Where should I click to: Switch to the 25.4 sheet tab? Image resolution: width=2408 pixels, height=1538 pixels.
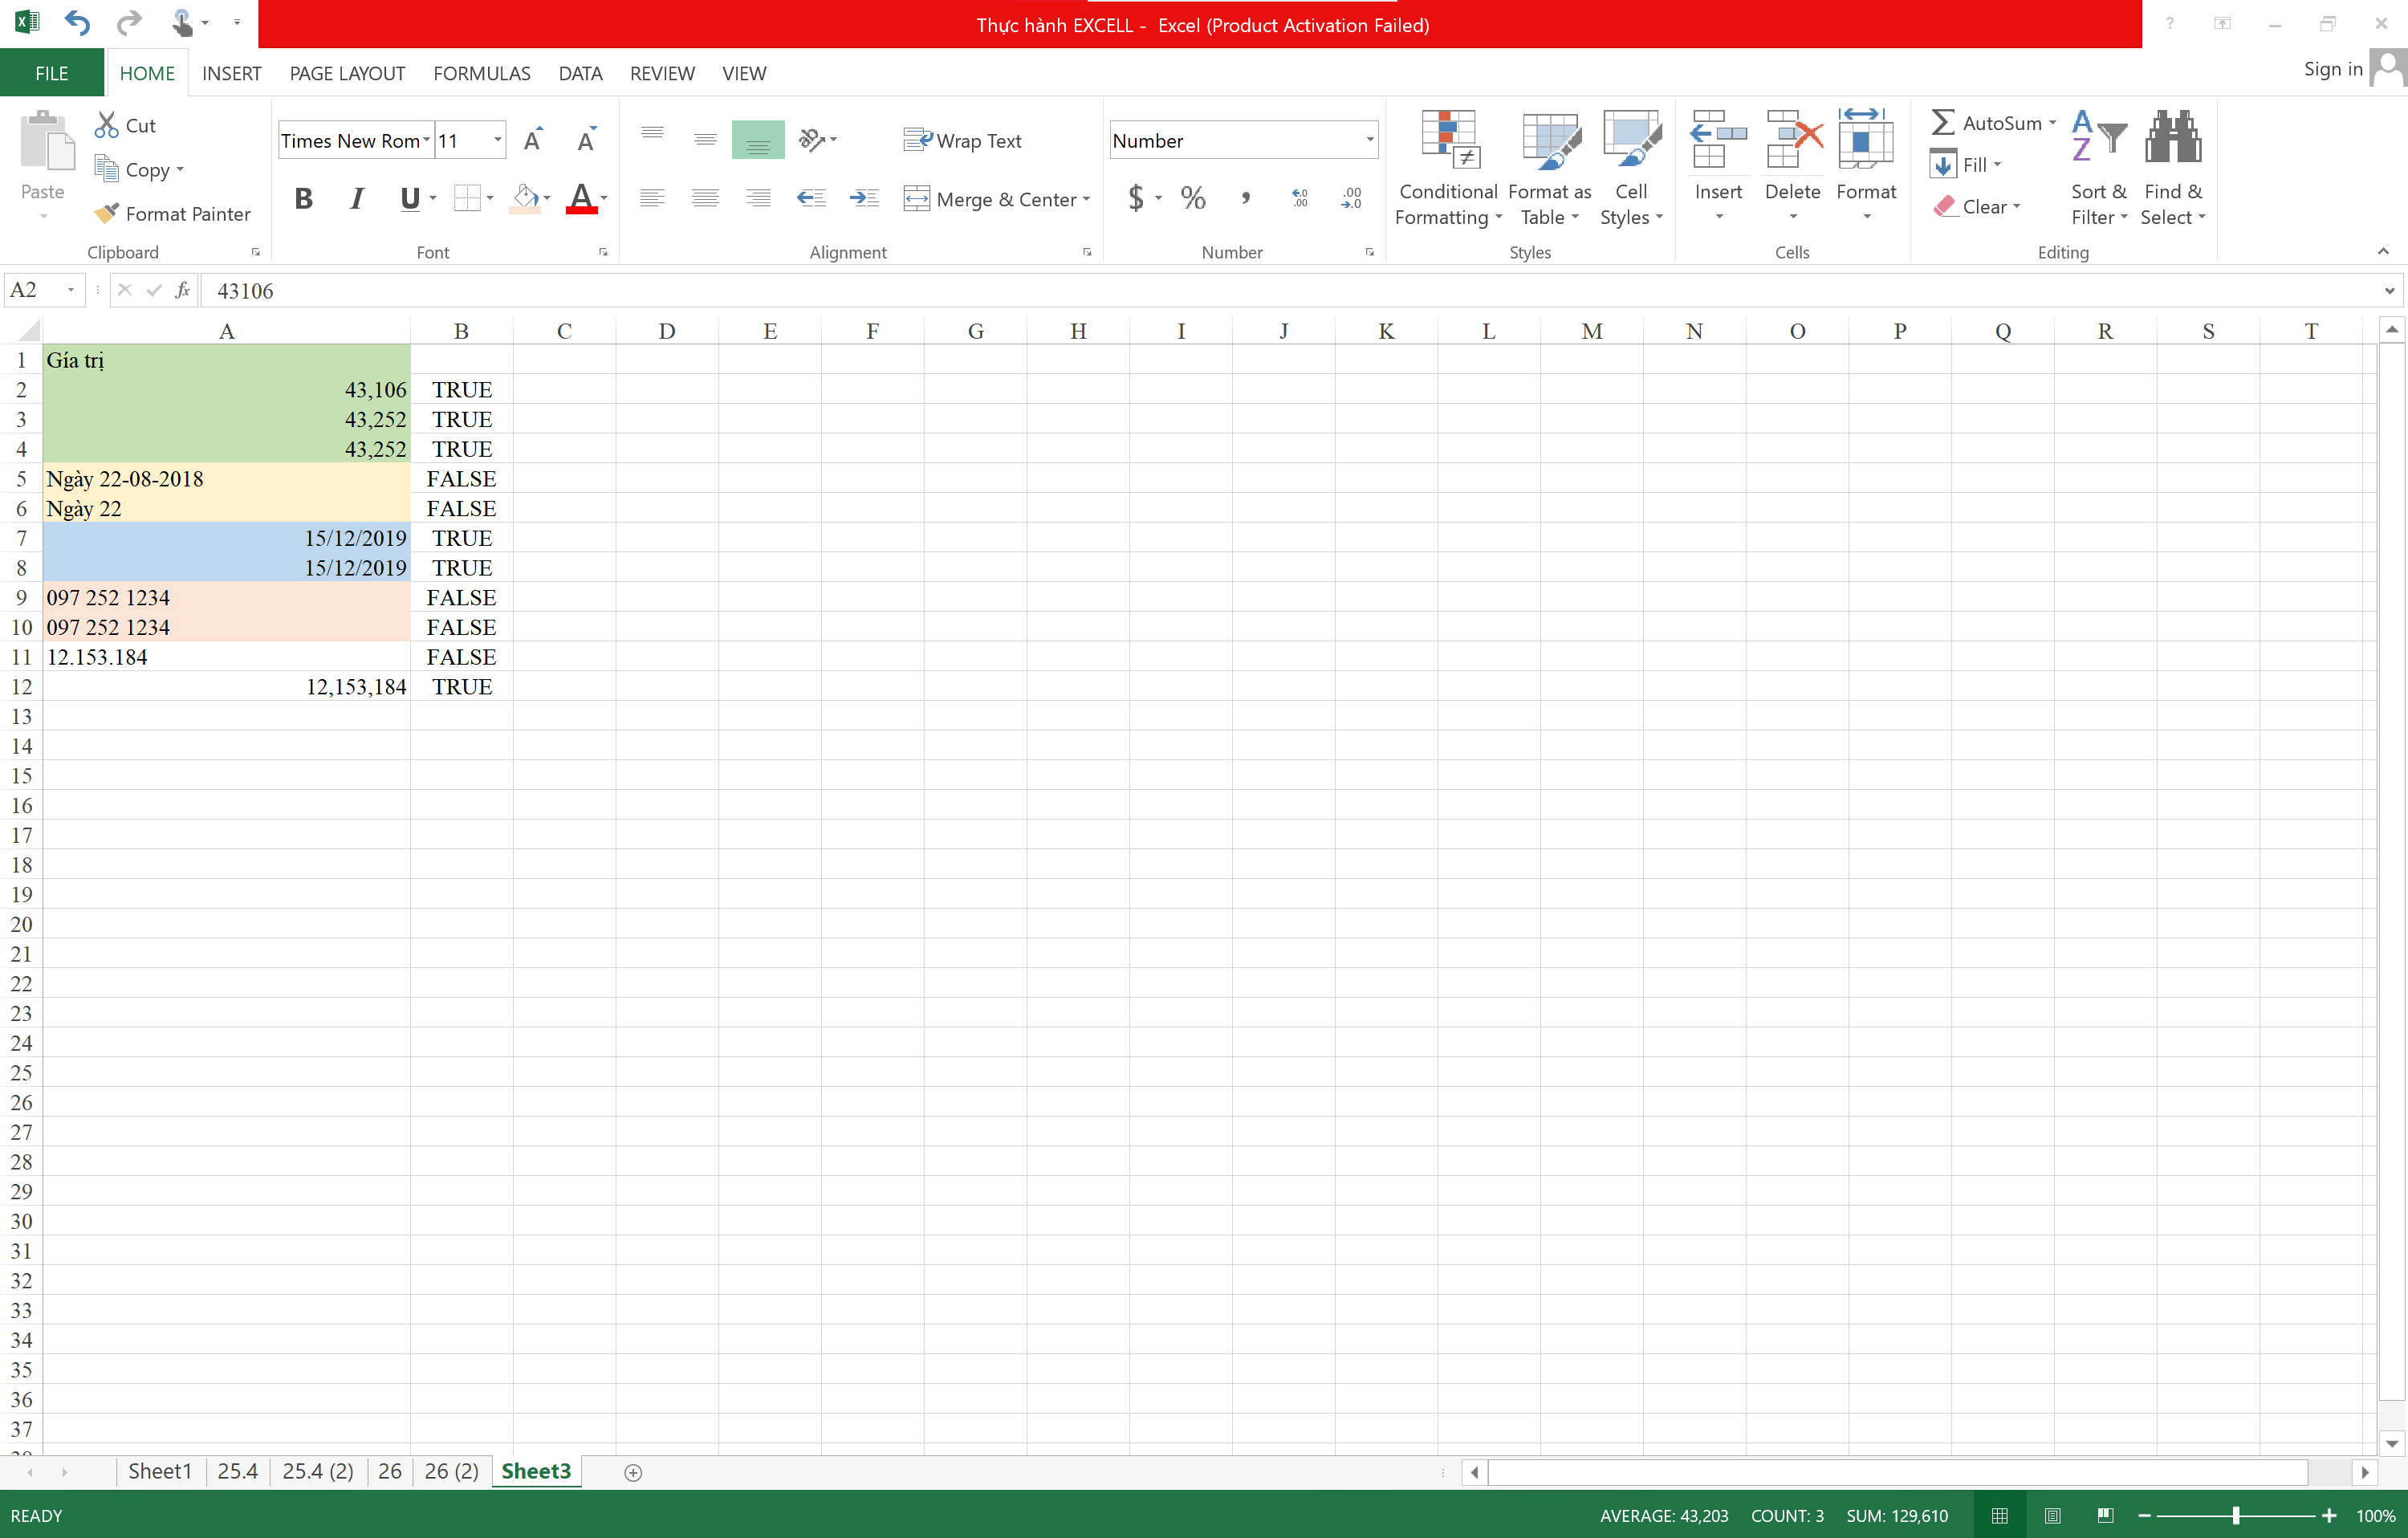click(237, 1471)
